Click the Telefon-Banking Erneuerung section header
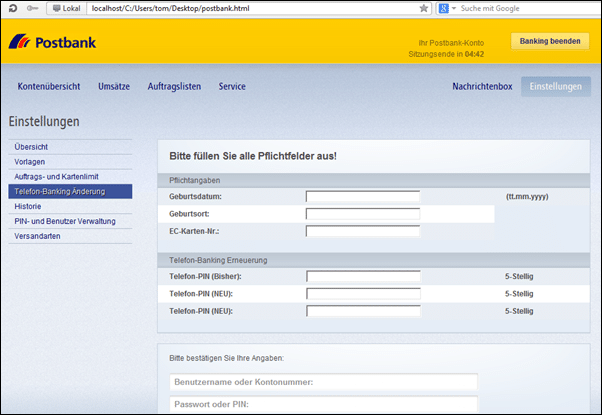Screen dimensions: 602x415 tap(374, 260)
